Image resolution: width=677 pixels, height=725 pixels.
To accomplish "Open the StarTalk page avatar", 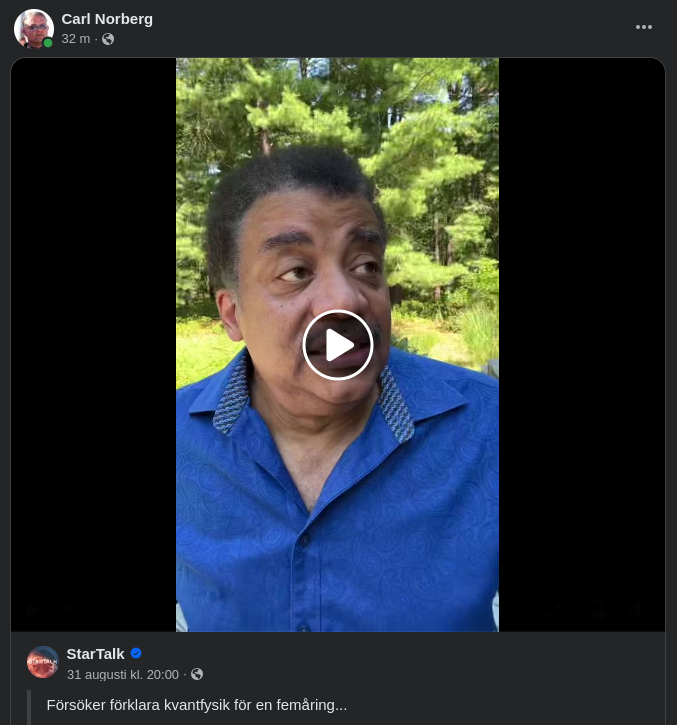I will (x=43, y=662).
